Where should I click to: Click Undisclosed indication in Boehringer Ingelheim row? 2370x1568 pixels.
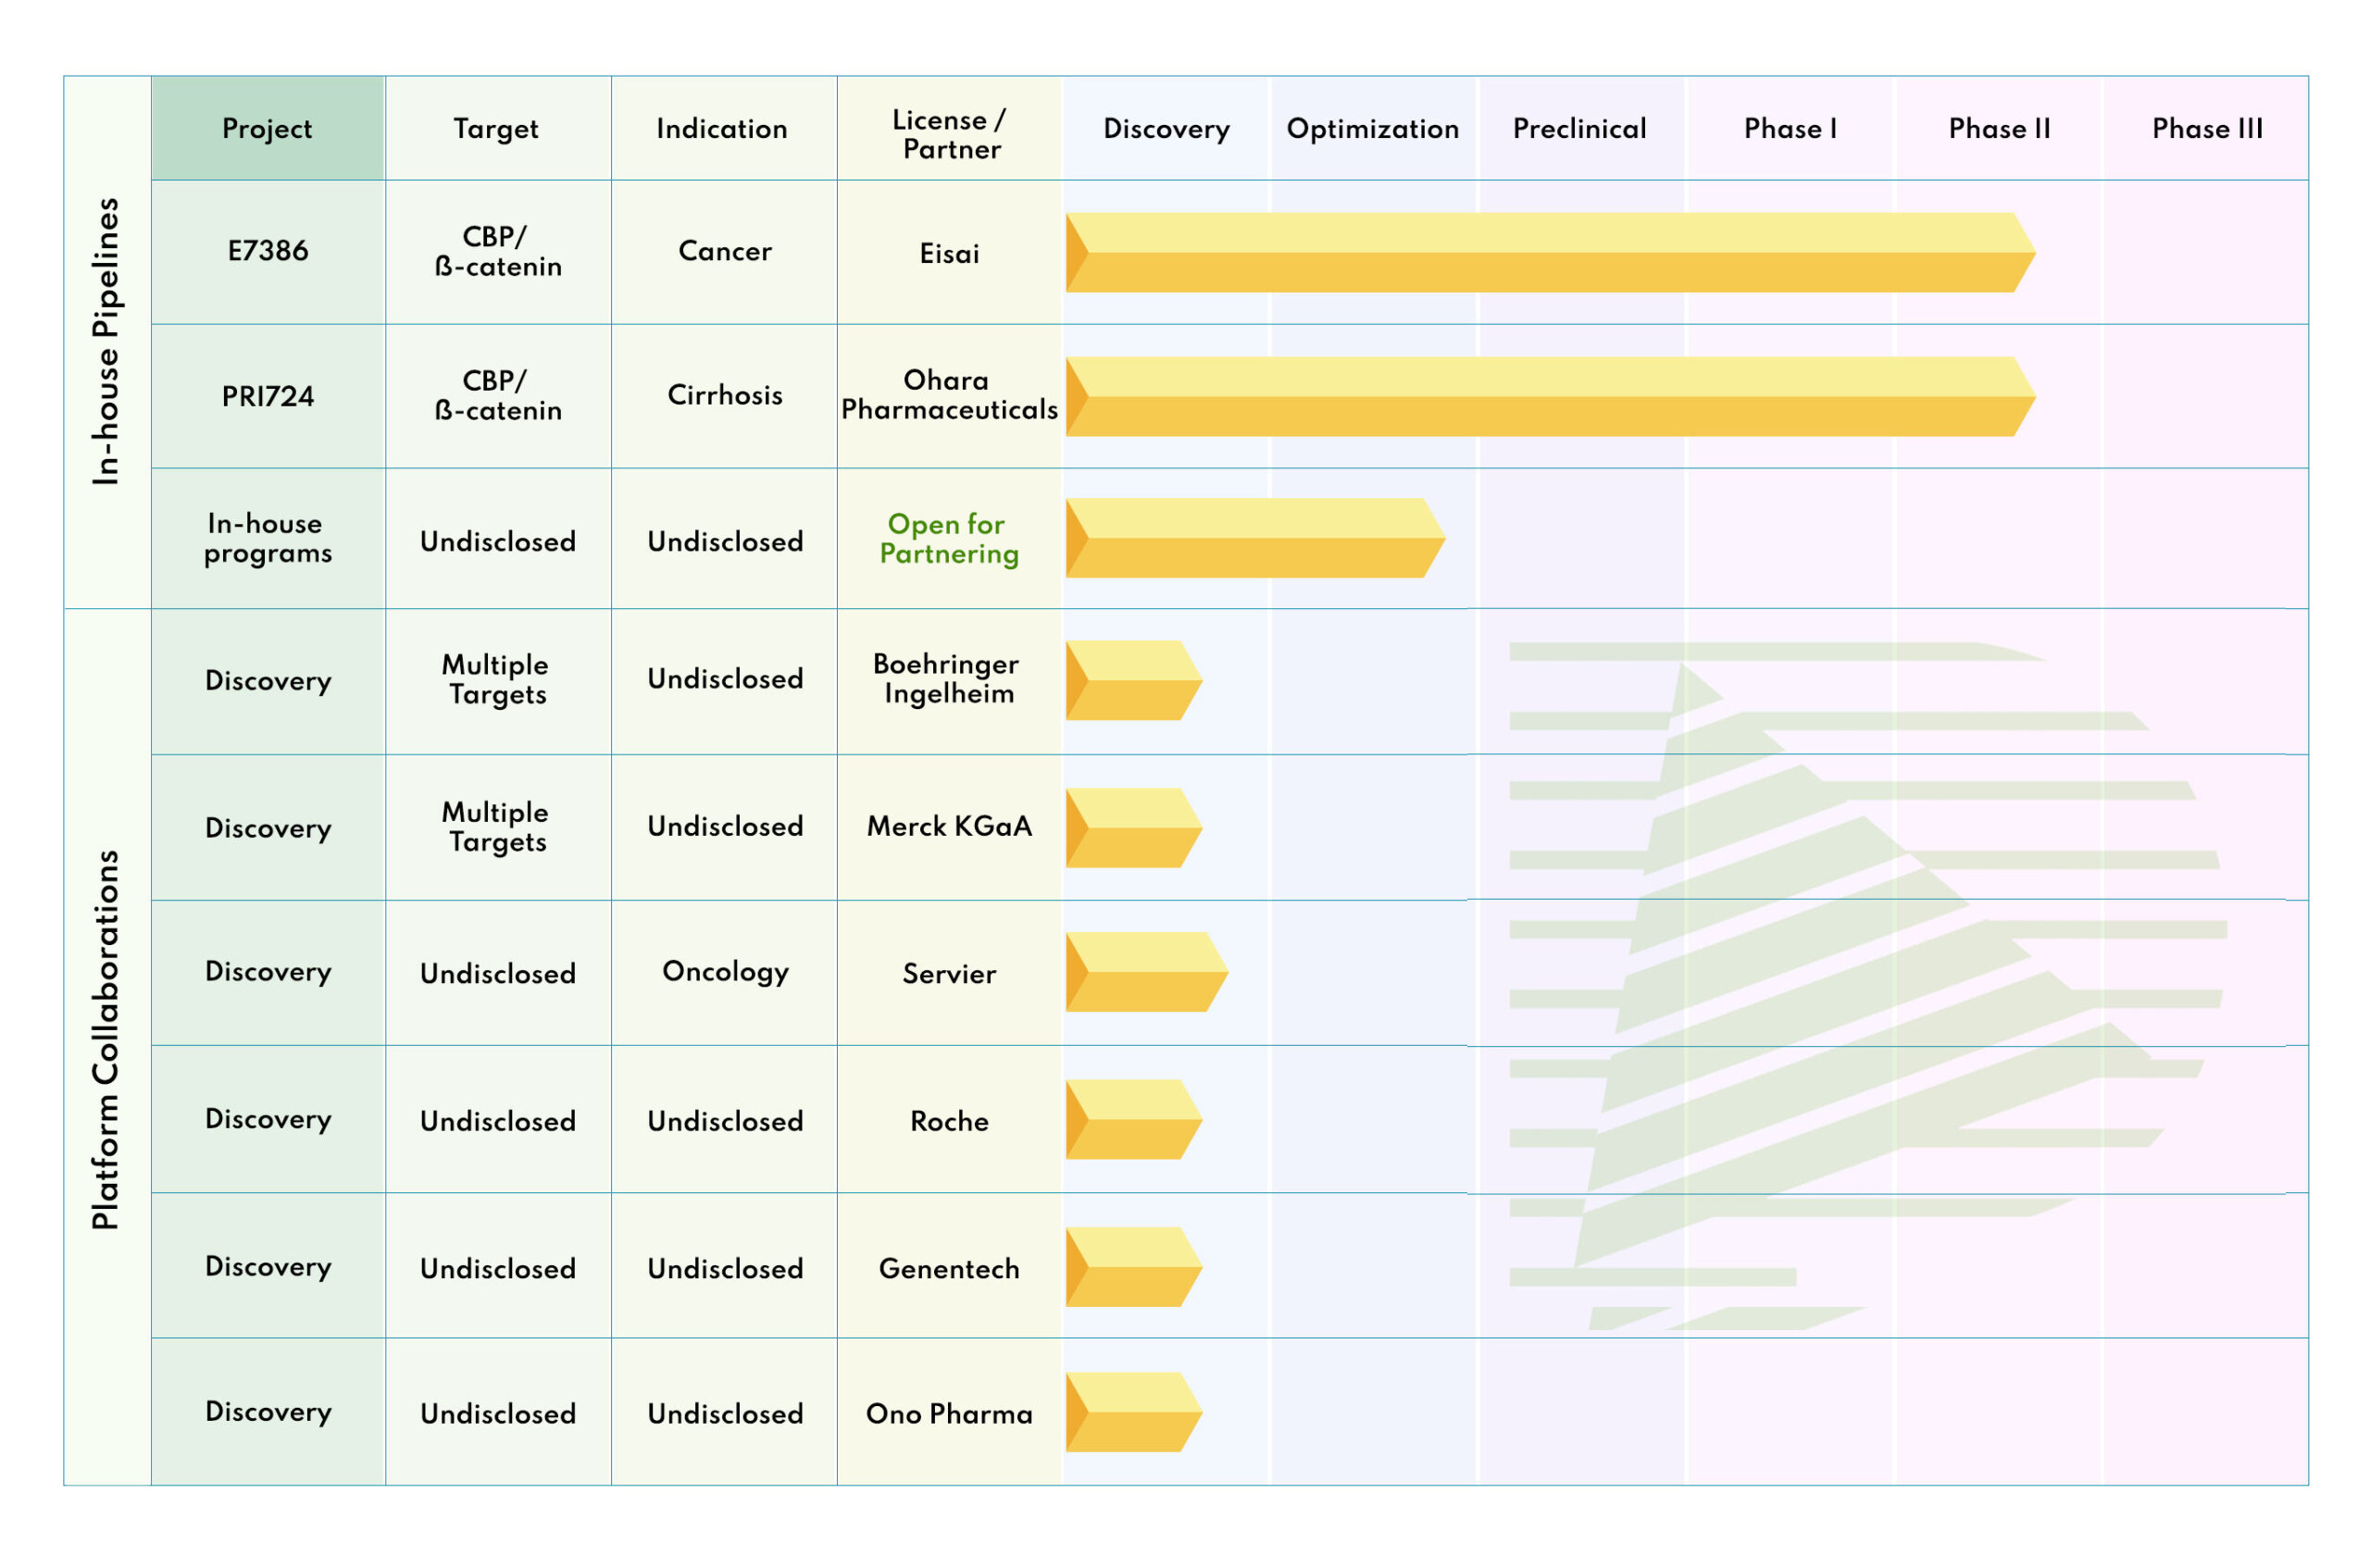[725, 679]
